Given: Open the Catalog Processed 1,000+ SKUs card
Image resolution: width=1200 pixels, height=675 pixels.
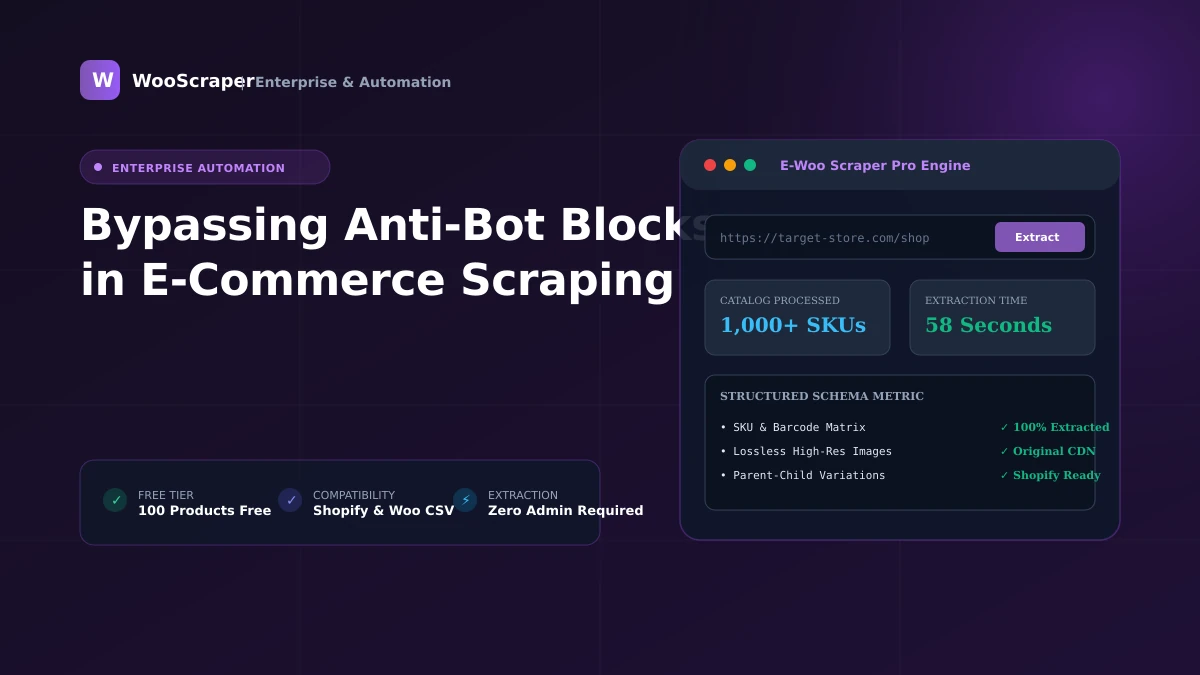Looking at the screenshot, I should (797, 317).
